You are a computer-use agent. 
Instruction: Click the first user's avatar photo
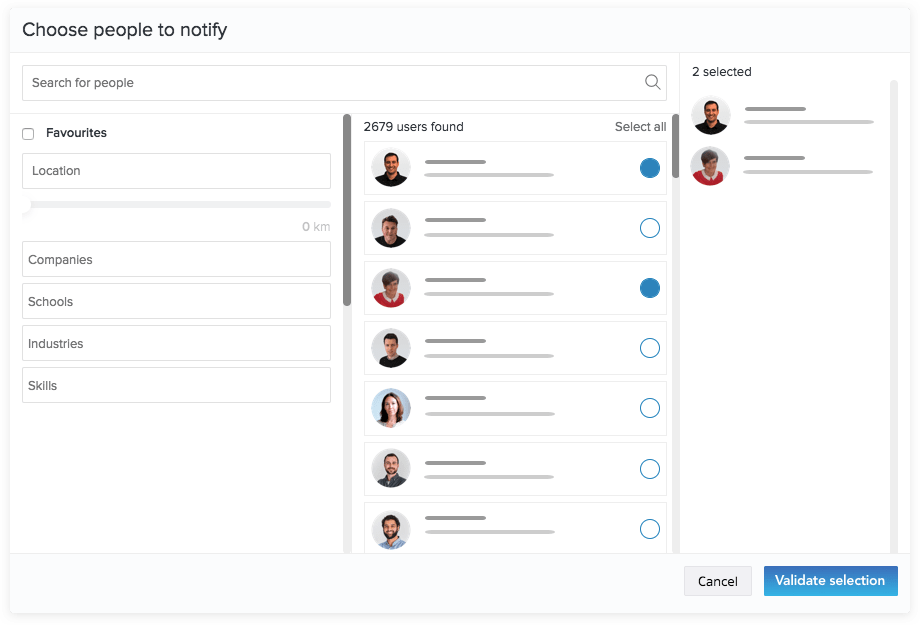391,168
